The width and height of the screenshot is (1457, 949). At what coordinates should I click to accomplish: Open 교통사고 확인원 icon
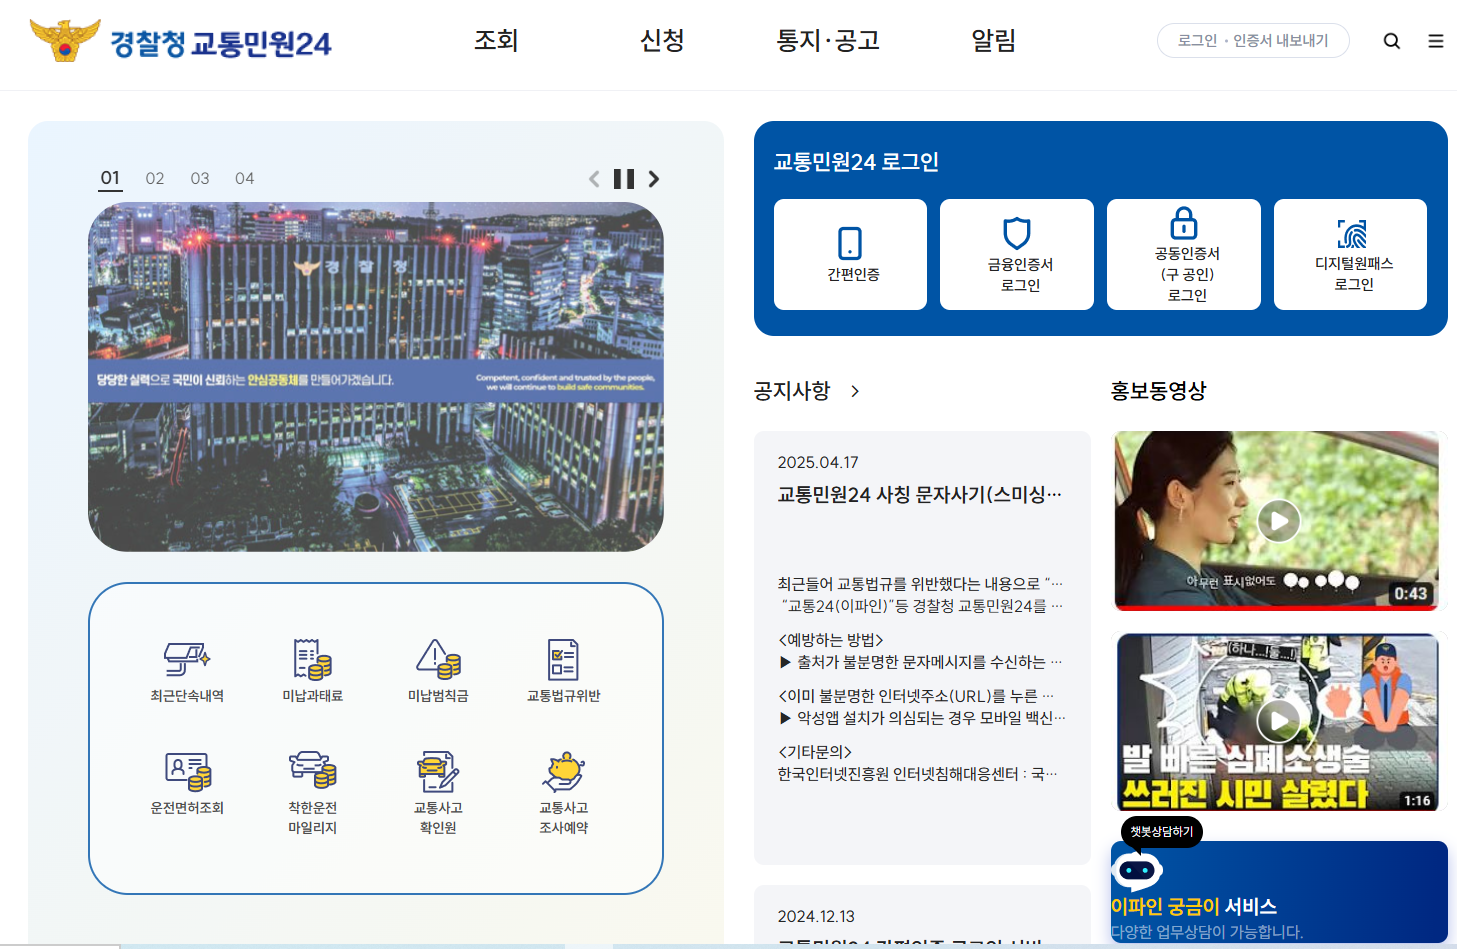point(438,771)
